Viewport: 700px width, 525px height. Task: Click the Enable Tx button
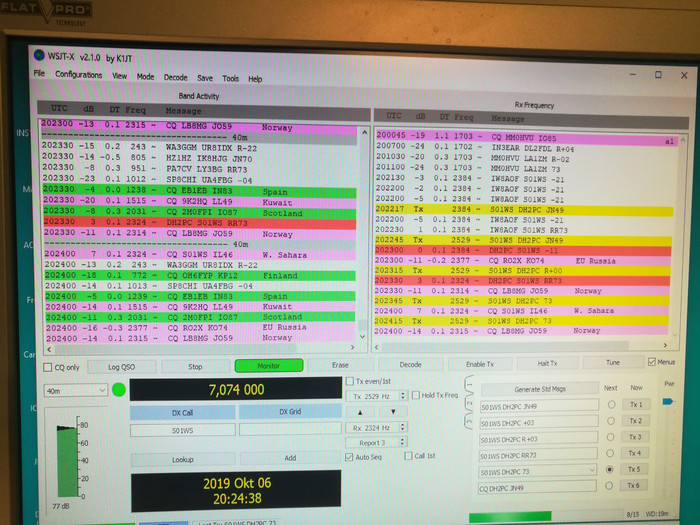pyautogui.click(x=480, y=364)
